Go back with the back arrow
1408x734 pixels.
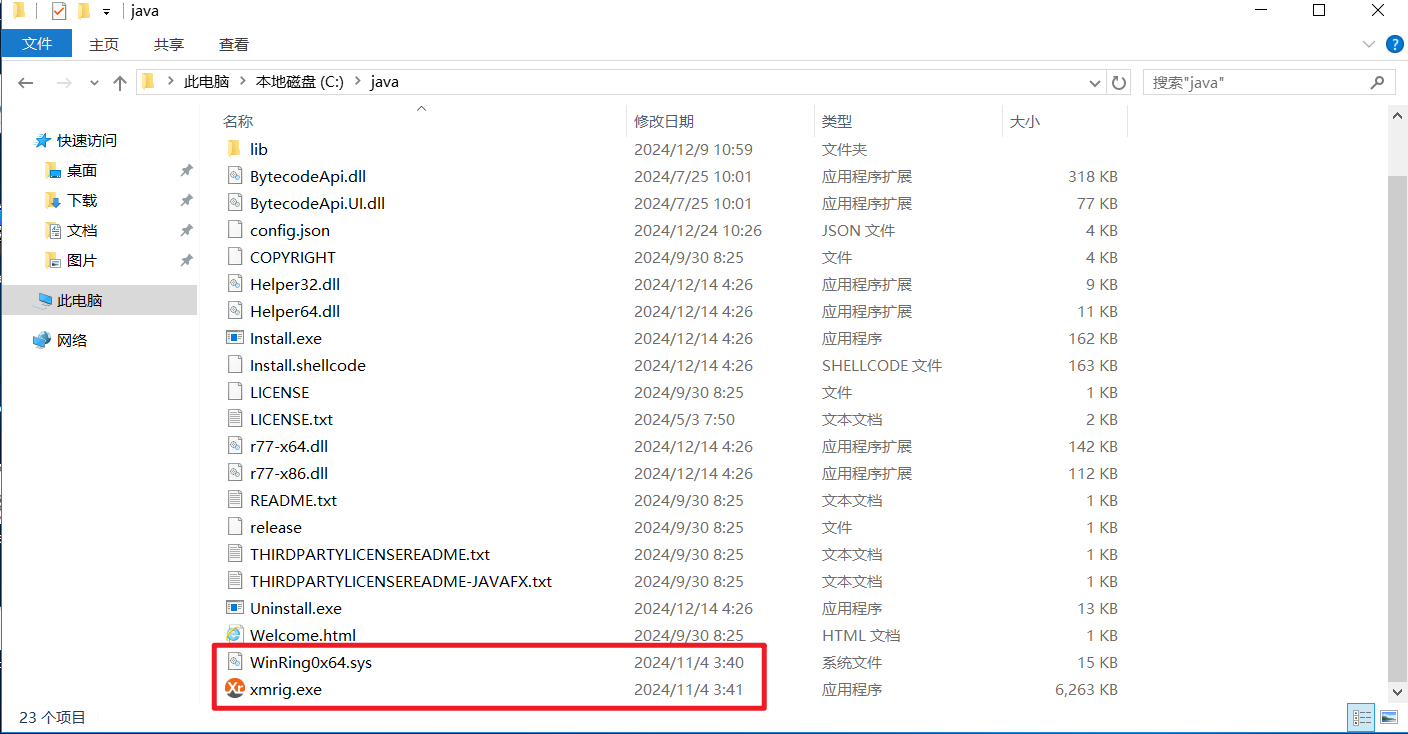26,83
